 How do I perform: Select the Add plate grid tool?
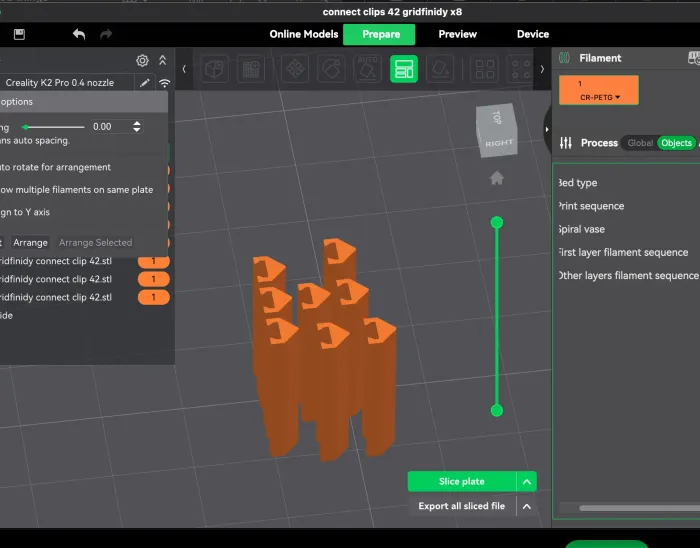click(x=251, y=69)
